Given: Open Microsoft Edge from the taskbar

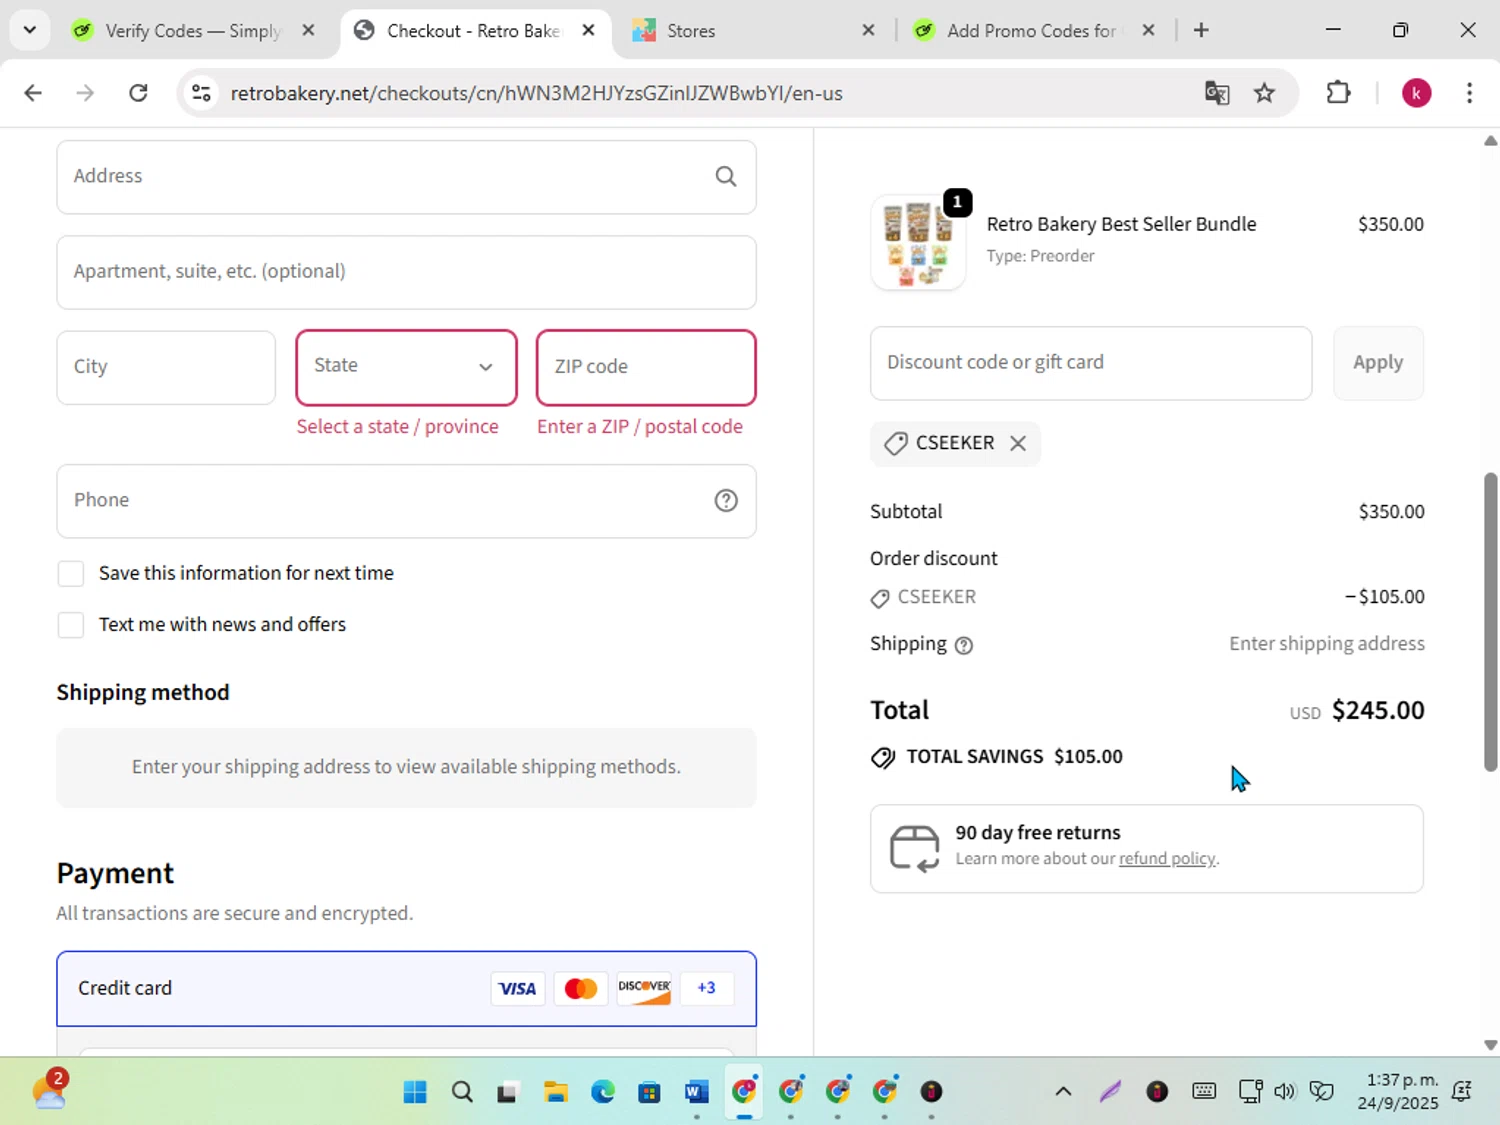Looking at the screenshot, I should 603,1092.
